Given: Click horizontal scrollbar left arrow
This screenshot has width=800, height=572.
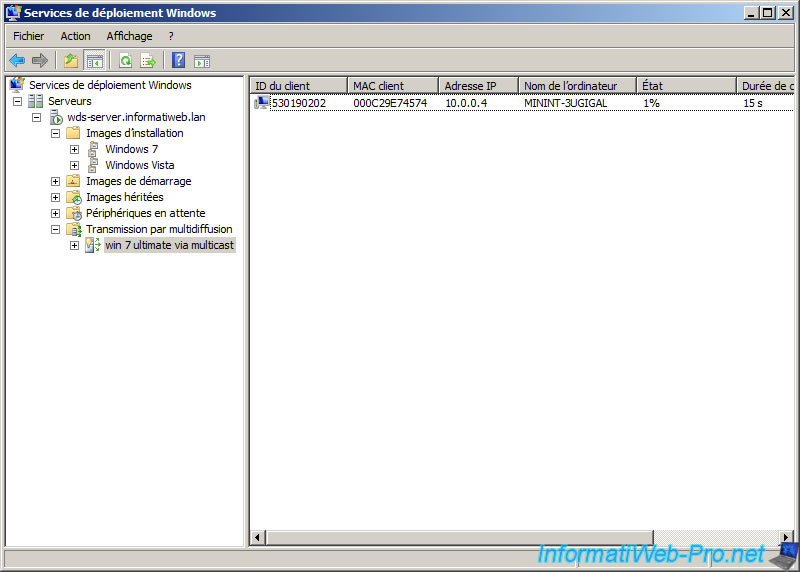Looking at the screenshot, I should pyautogui.click(x=257, y=537).
